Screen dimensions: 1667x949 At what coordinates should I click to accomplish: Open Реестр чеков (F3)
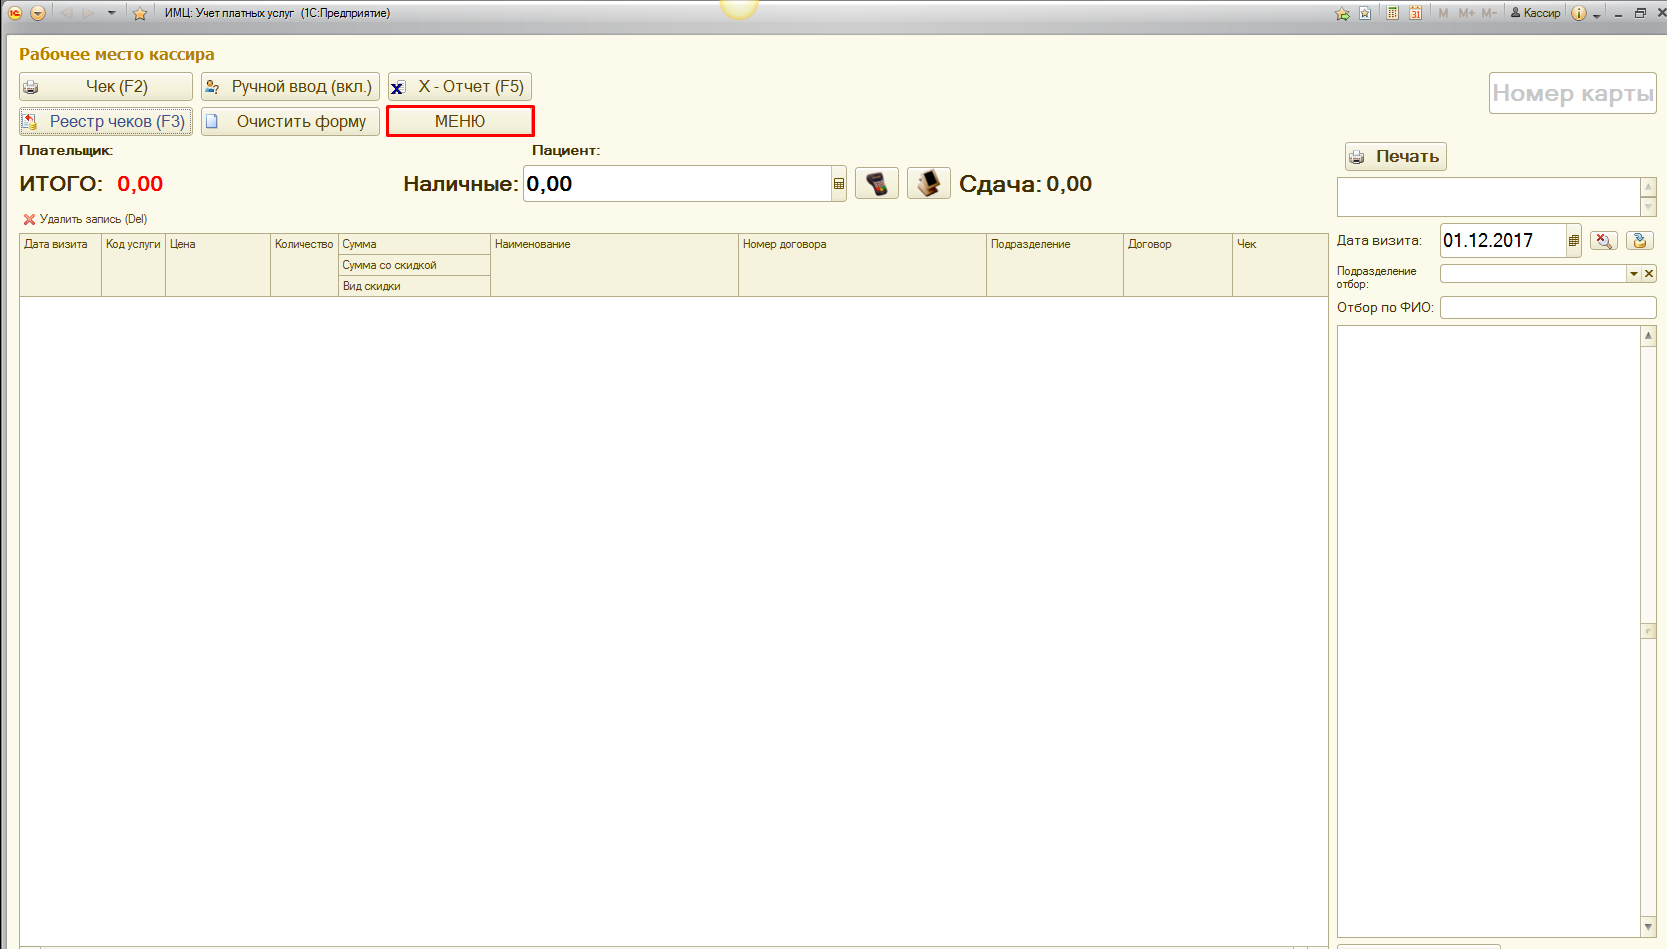point(106,122)
